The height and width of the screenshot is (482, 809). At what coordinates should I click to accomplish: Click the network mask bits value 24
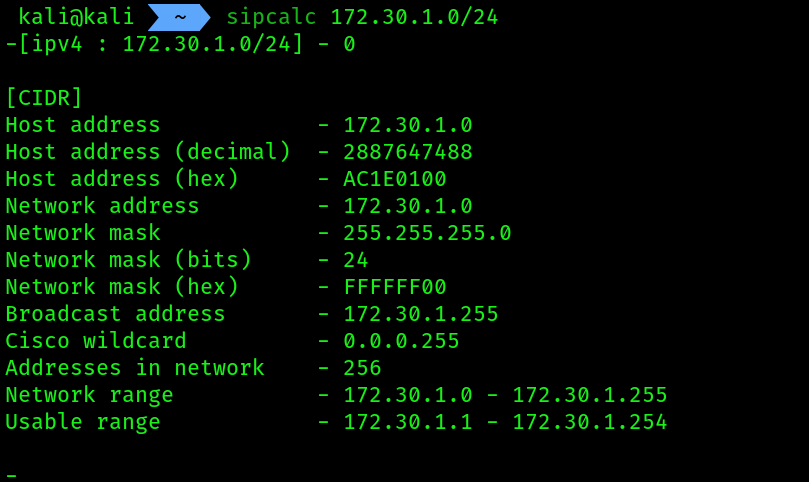(x=356, y=260)
